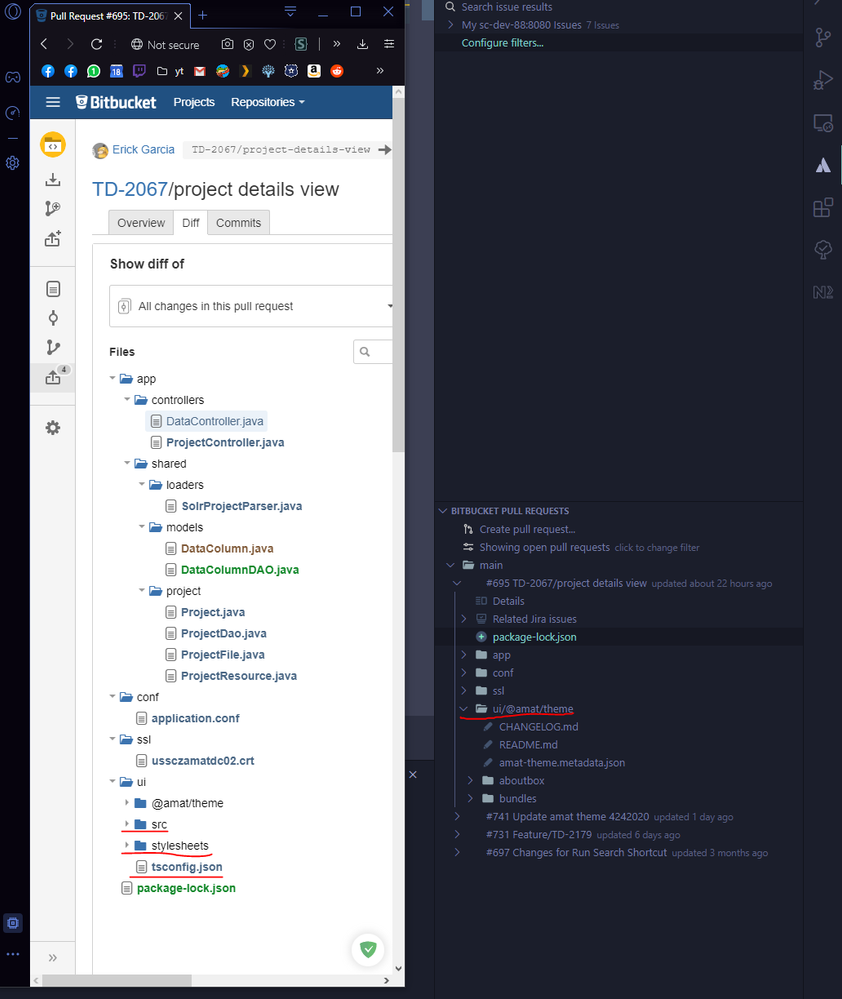The width and height of the screenshot is (842, 999).
Task: Toggle Bitbucket hamburger navigation menu
Action: click(53, 102)
